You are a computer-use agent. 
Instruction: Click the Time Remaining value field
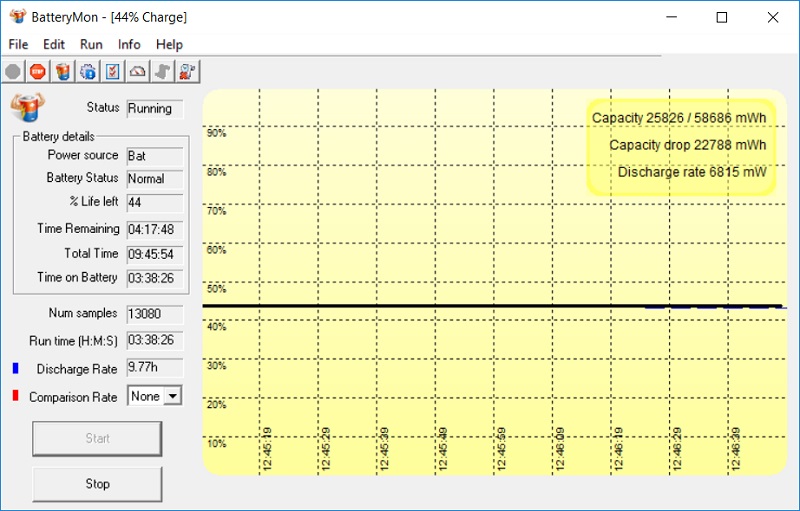click(154, 229)
